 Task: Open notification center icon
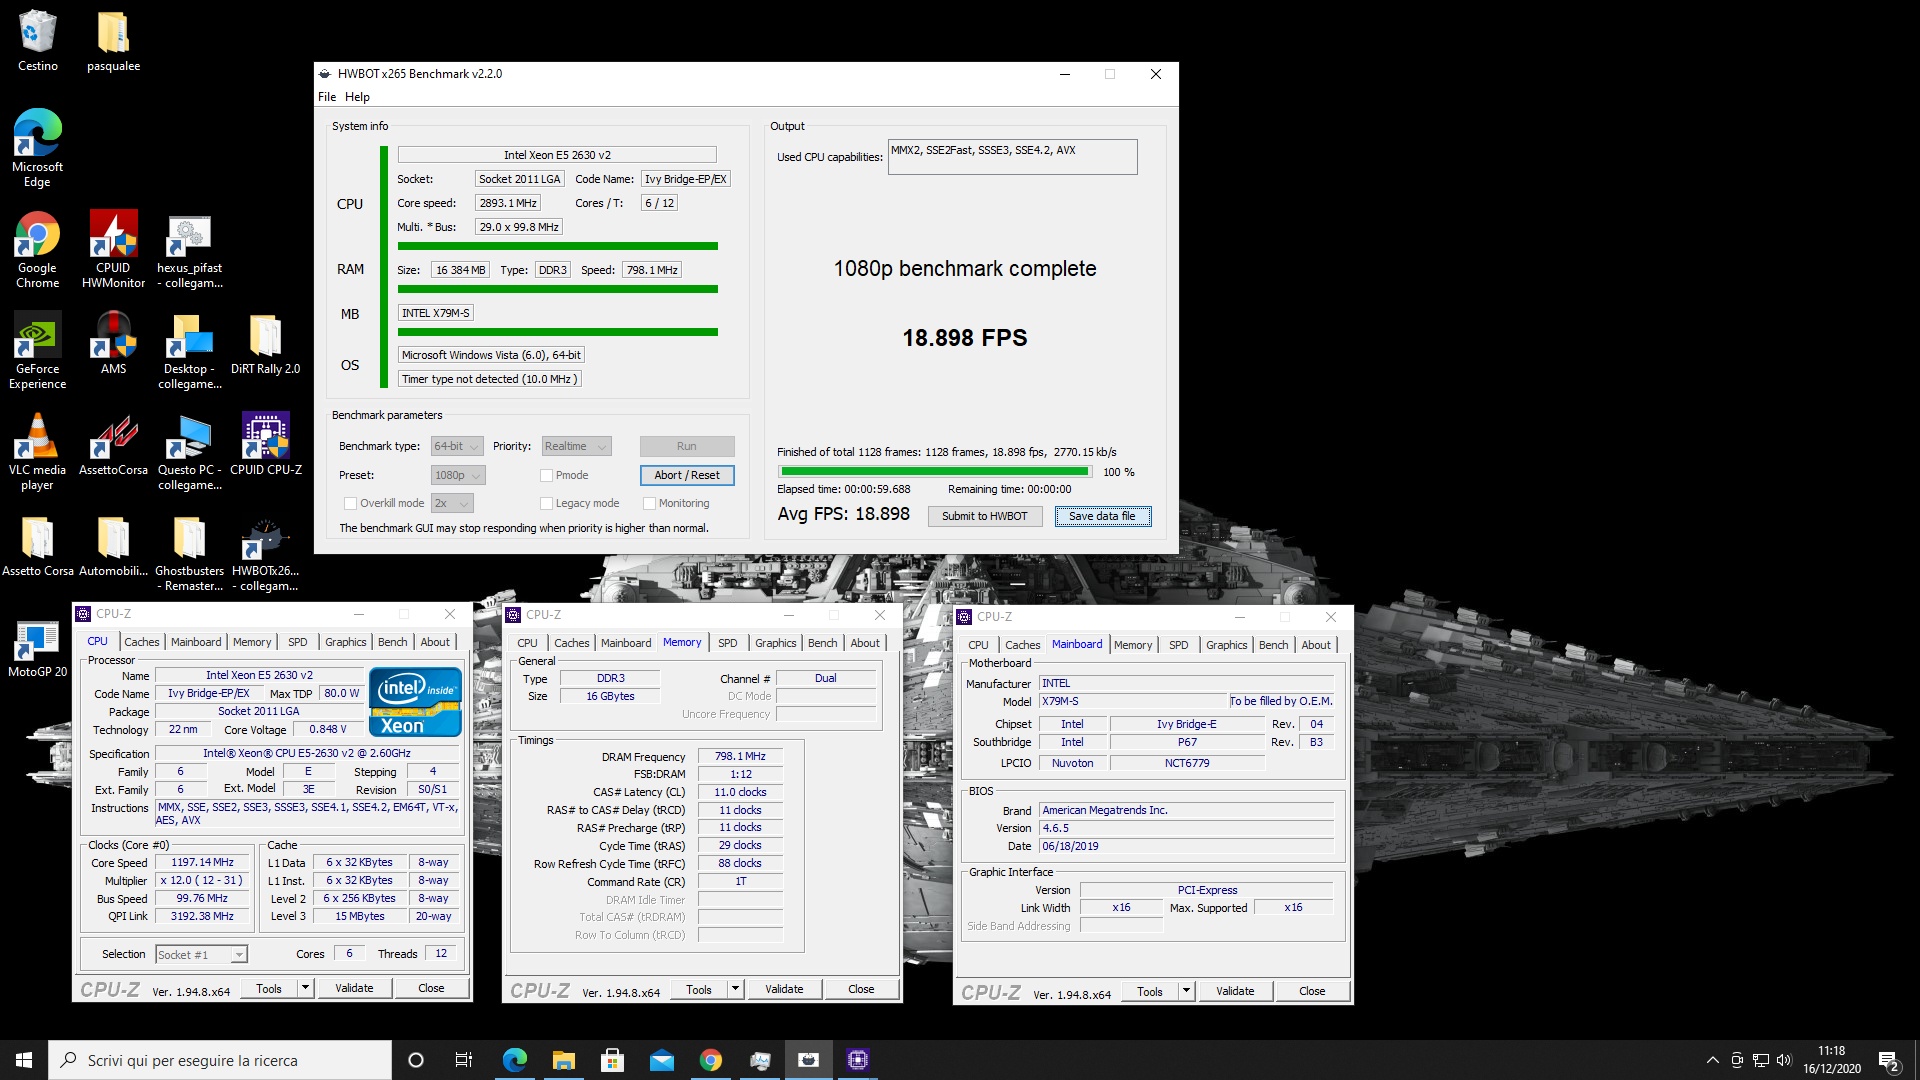[1889, 1060]
